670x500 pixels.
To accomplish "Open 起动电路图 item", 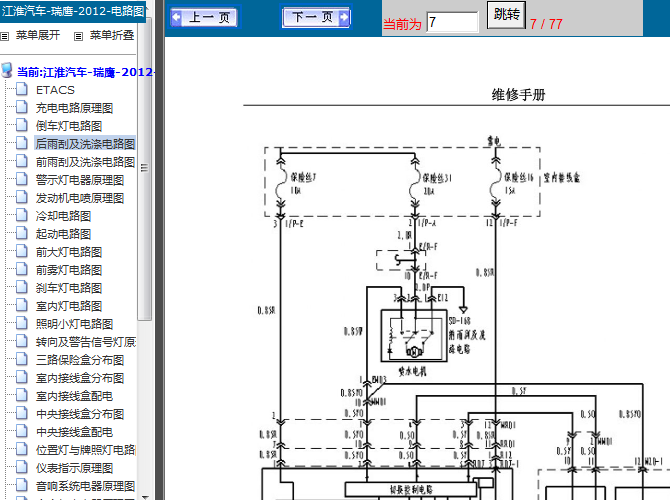I will click(x=63, y=234).
